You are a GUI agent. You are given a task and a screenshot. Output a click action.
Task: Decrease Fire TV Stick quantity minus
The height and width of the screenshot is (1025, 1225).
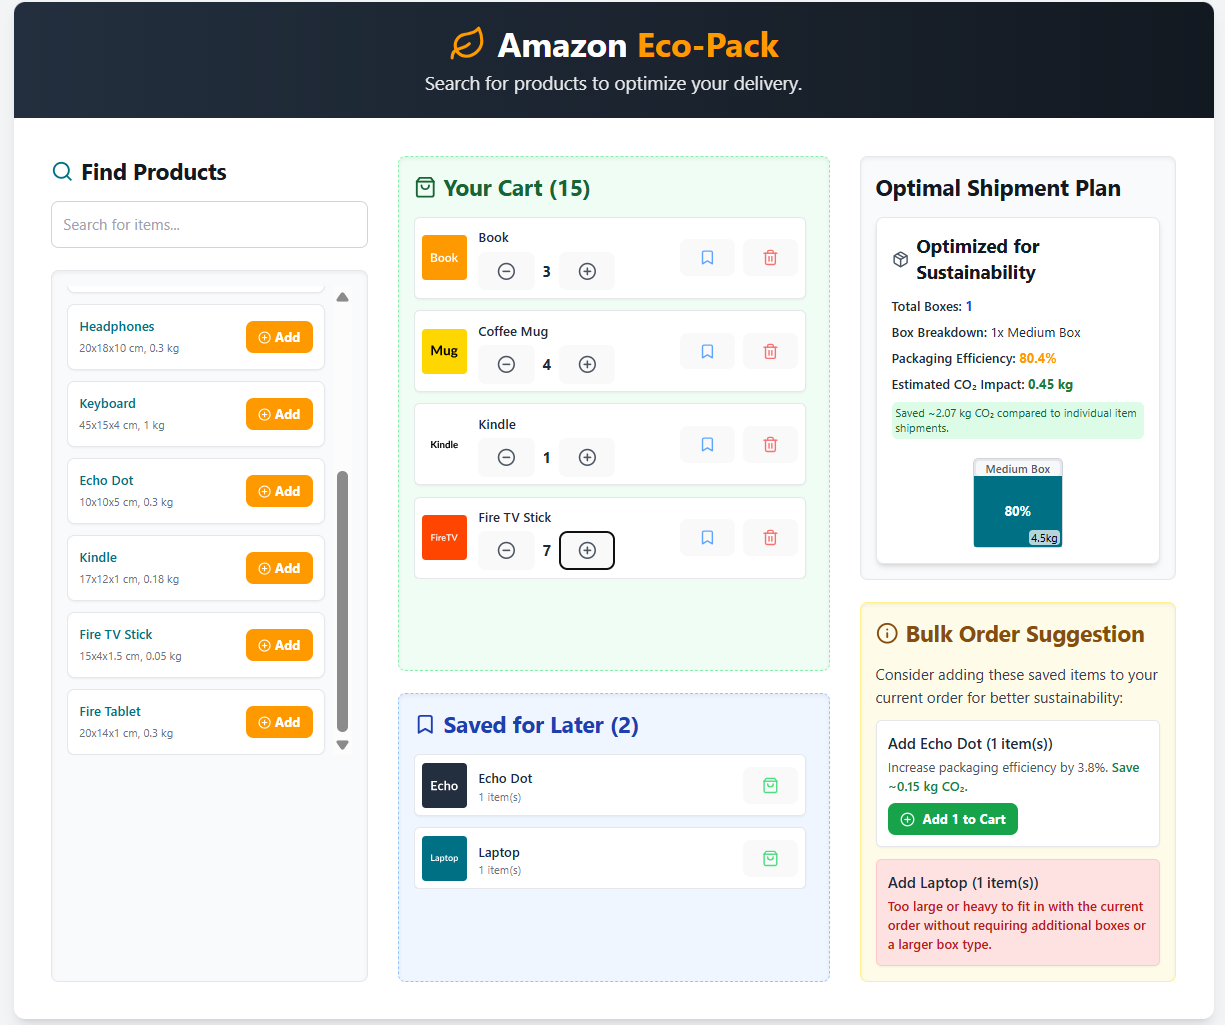(506, 550)
